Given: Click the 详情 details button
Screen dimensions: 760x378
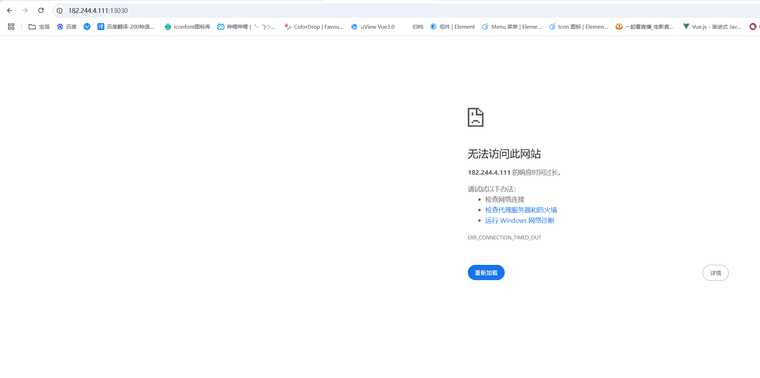Looking at the screenshot, I should (x=715, y=273).
